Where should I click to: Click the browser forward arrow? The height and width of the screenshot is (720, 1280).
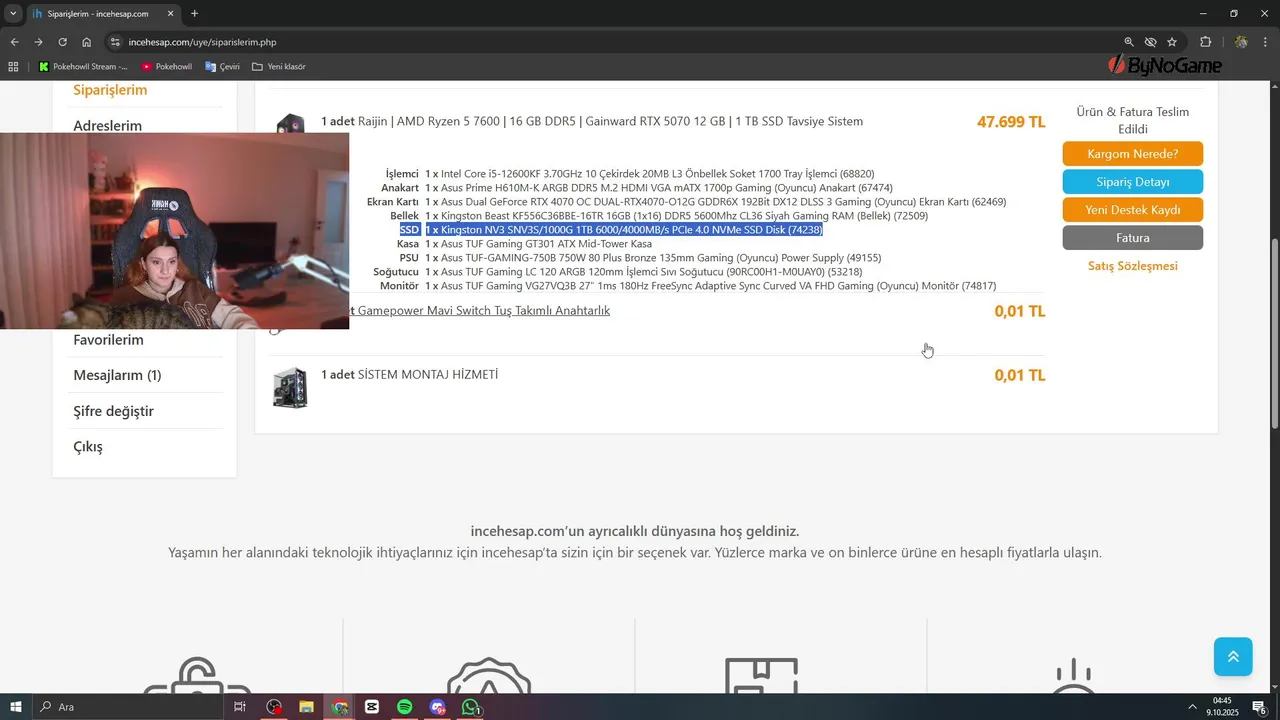[38, 42]
